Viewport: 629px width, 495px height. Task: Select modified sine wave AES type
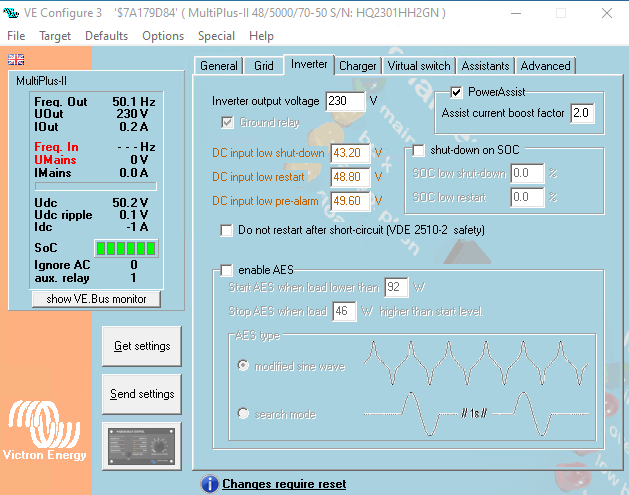click(x=243, y=365)
